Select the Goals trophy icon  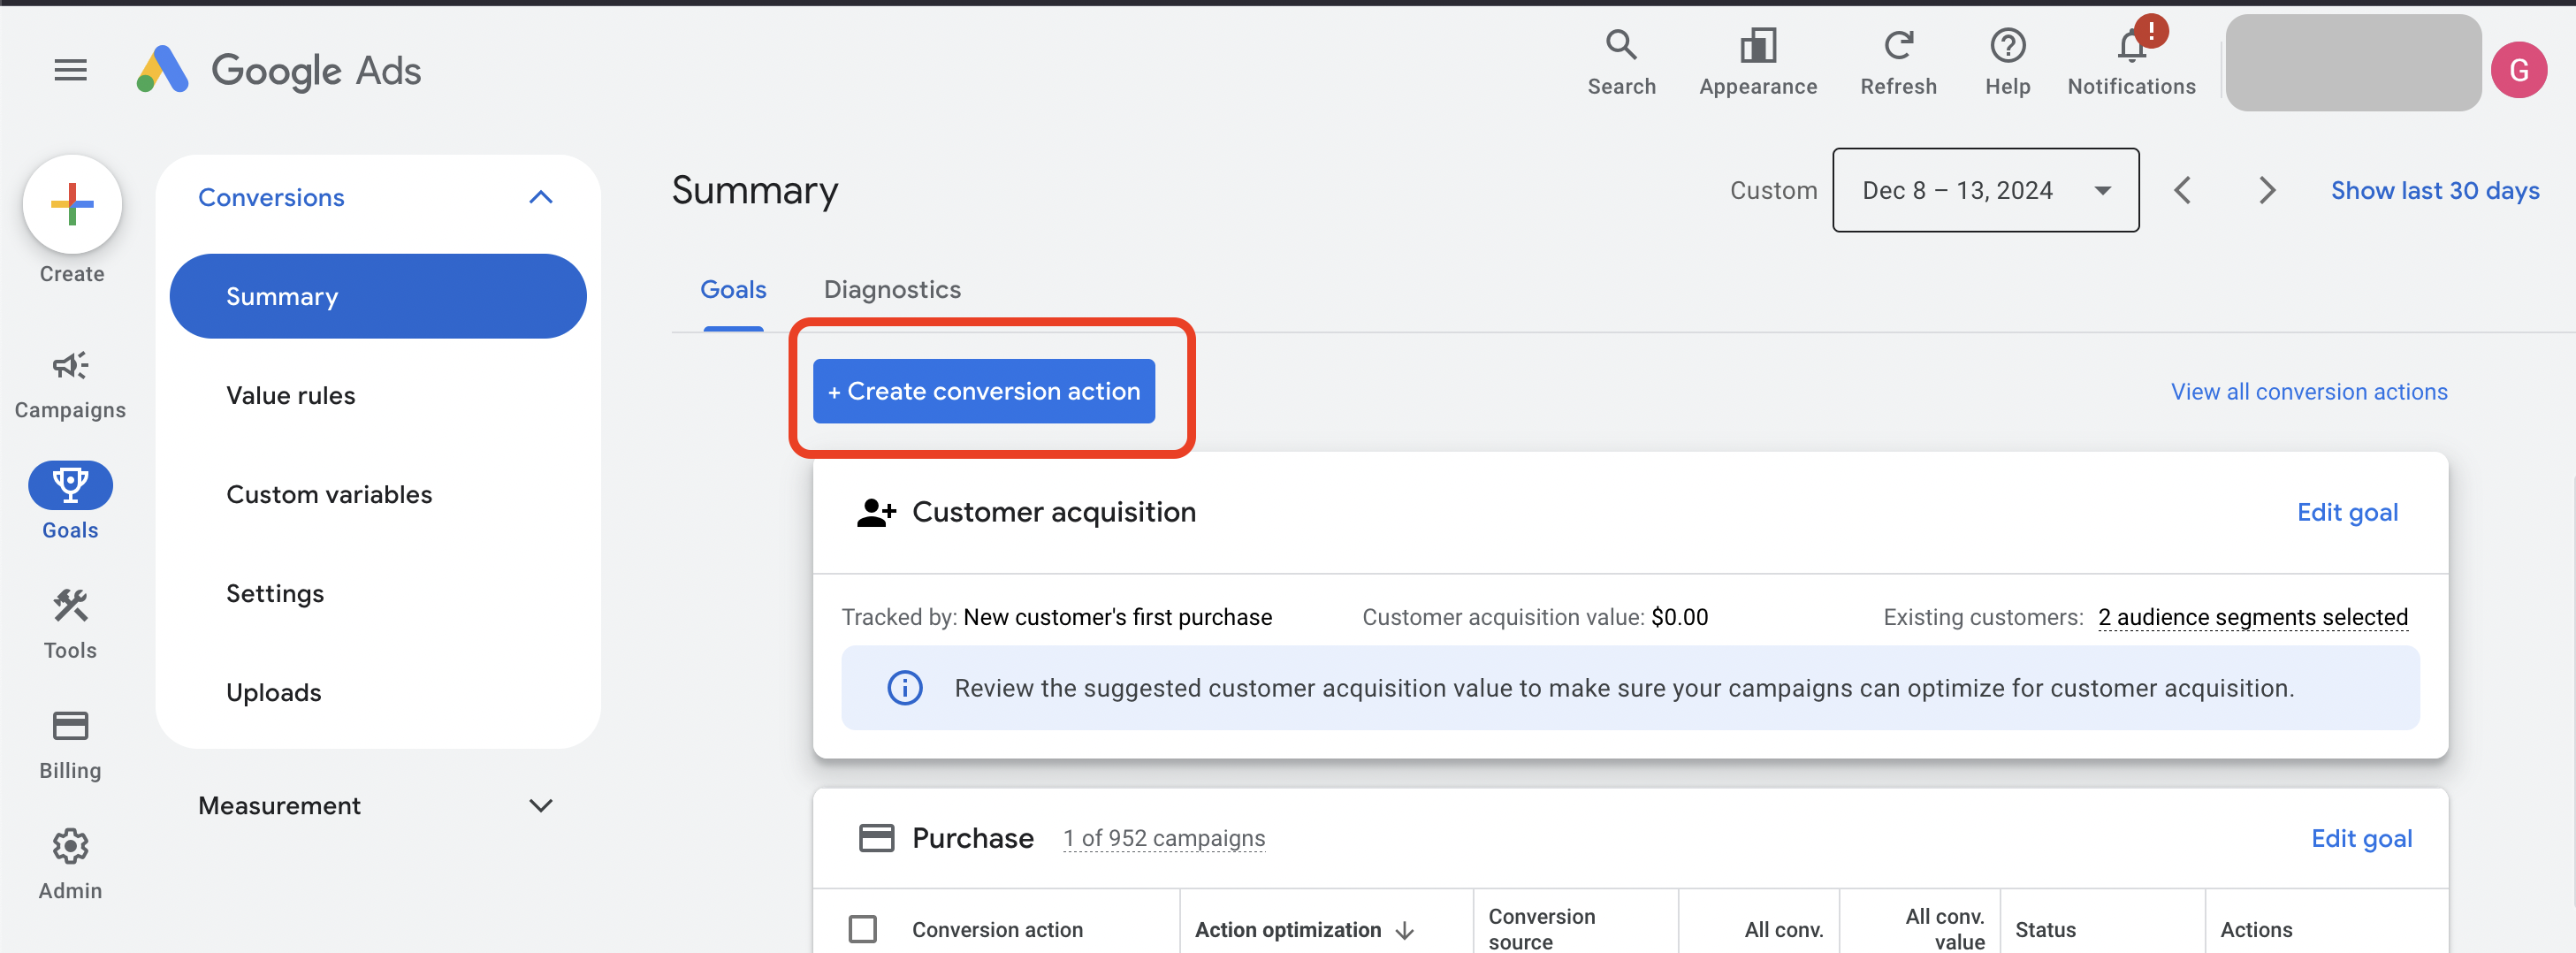click(x=70, y=485)
